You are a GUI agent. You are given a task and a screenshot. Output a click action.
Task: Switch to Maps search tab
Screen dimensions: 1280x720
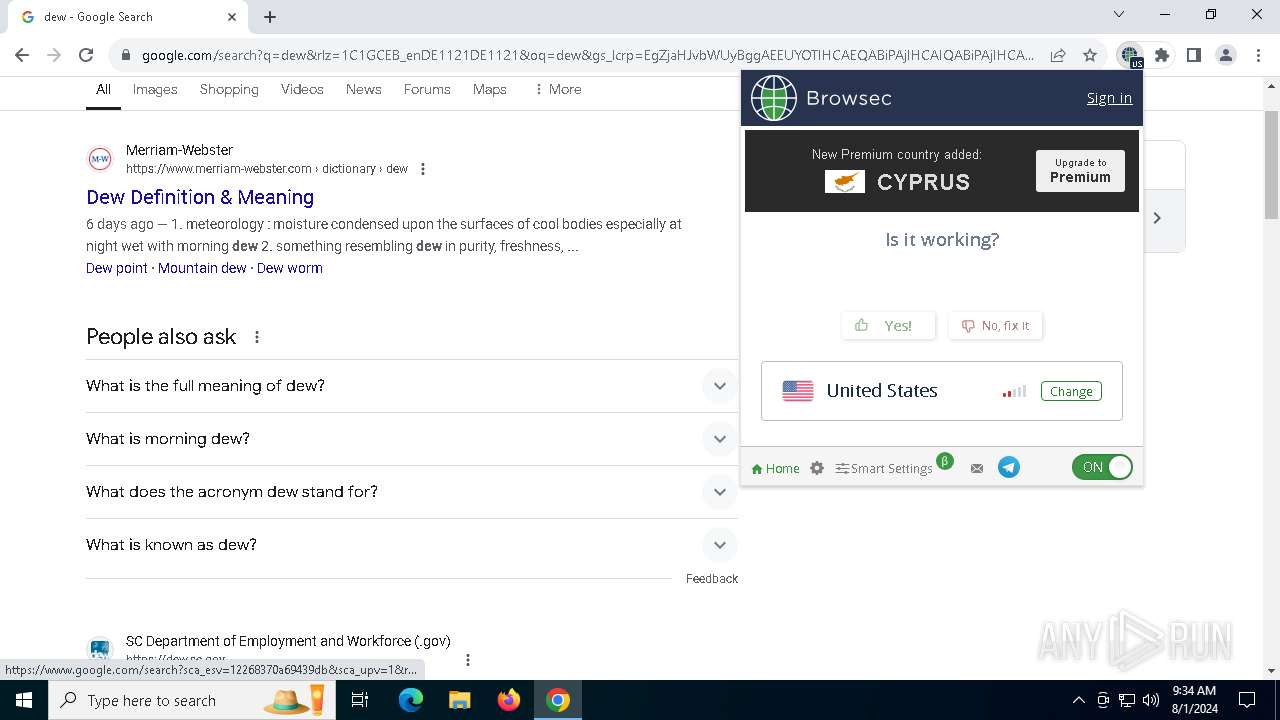[x=490, y=89]
